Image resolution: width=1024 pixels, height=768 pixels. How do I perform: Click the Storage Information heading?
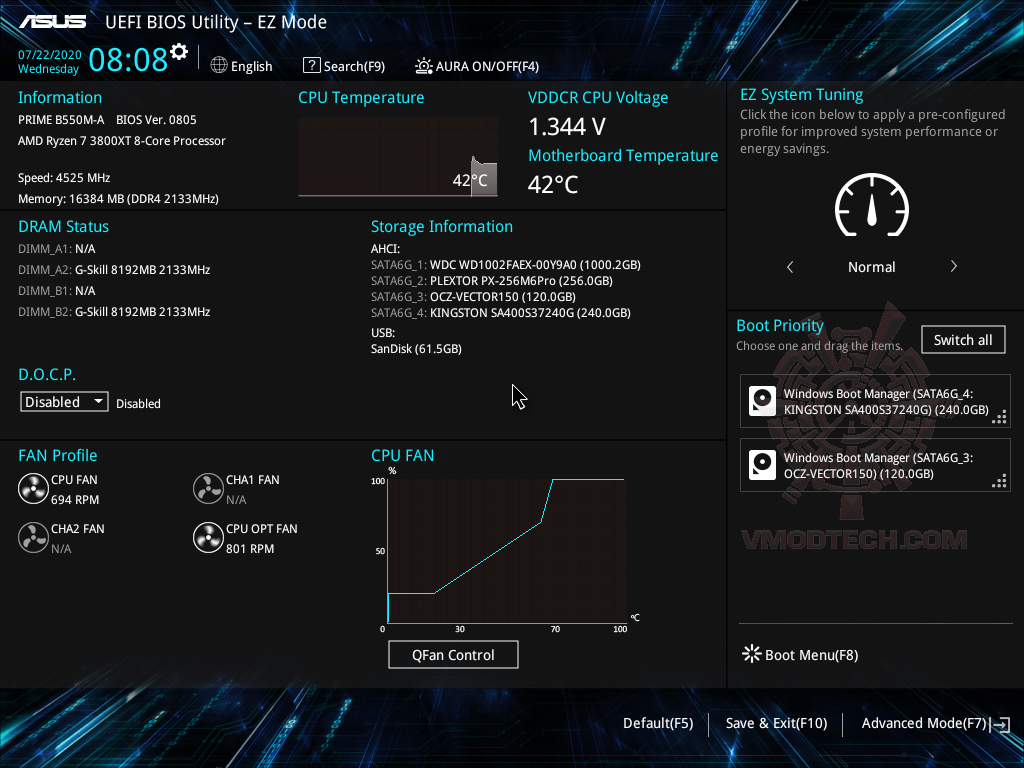pyautogui.click(x=442, y=227)
